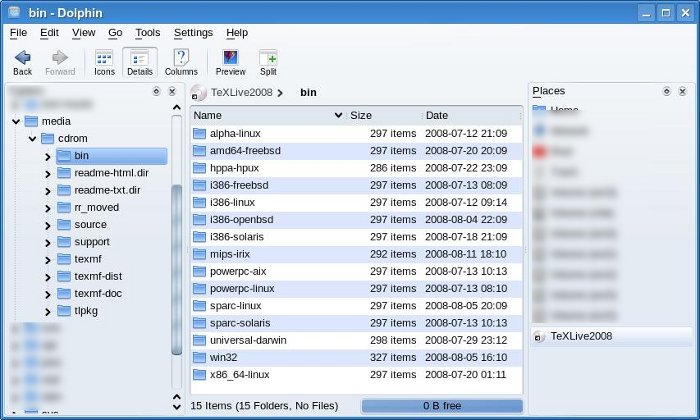Click the alpha-linux folder icon
Viewport: 700px width, 420px height.
[x=199, y=133]
